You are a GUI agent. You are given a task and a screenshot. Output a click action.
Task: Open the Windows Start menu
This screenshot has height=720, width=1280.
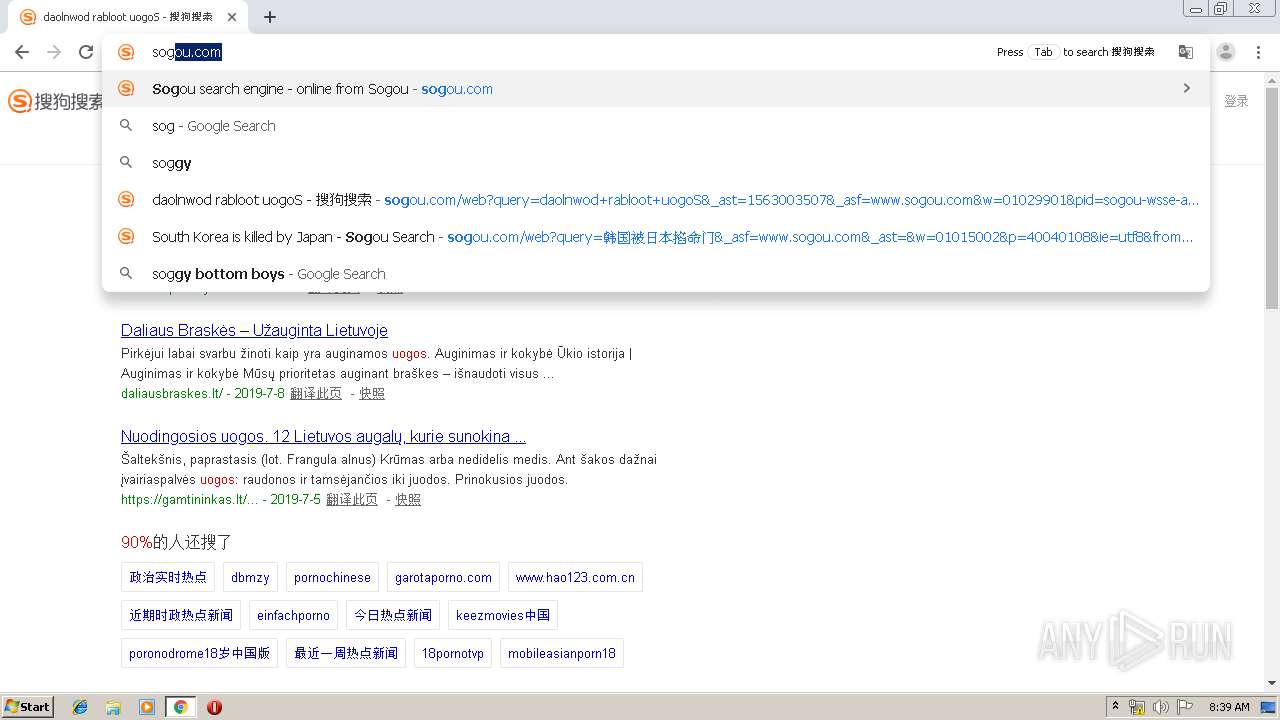point(28,706)
